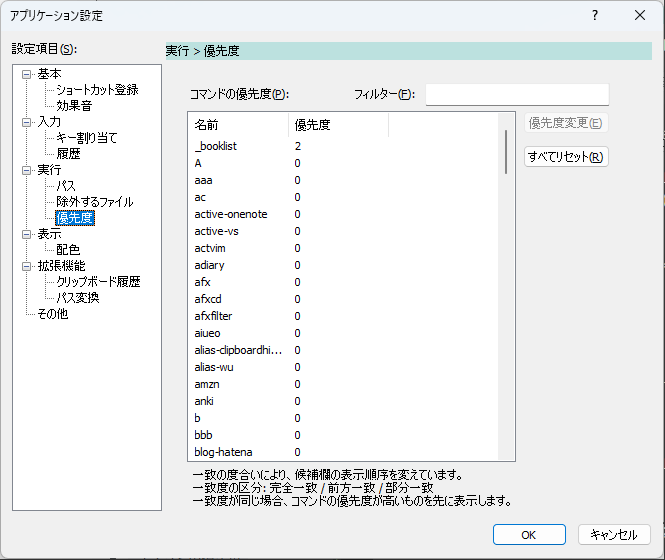Select 実行 in the settings tree
The width and height of the screenshot is (665, 560).
(x=49, y=170)
